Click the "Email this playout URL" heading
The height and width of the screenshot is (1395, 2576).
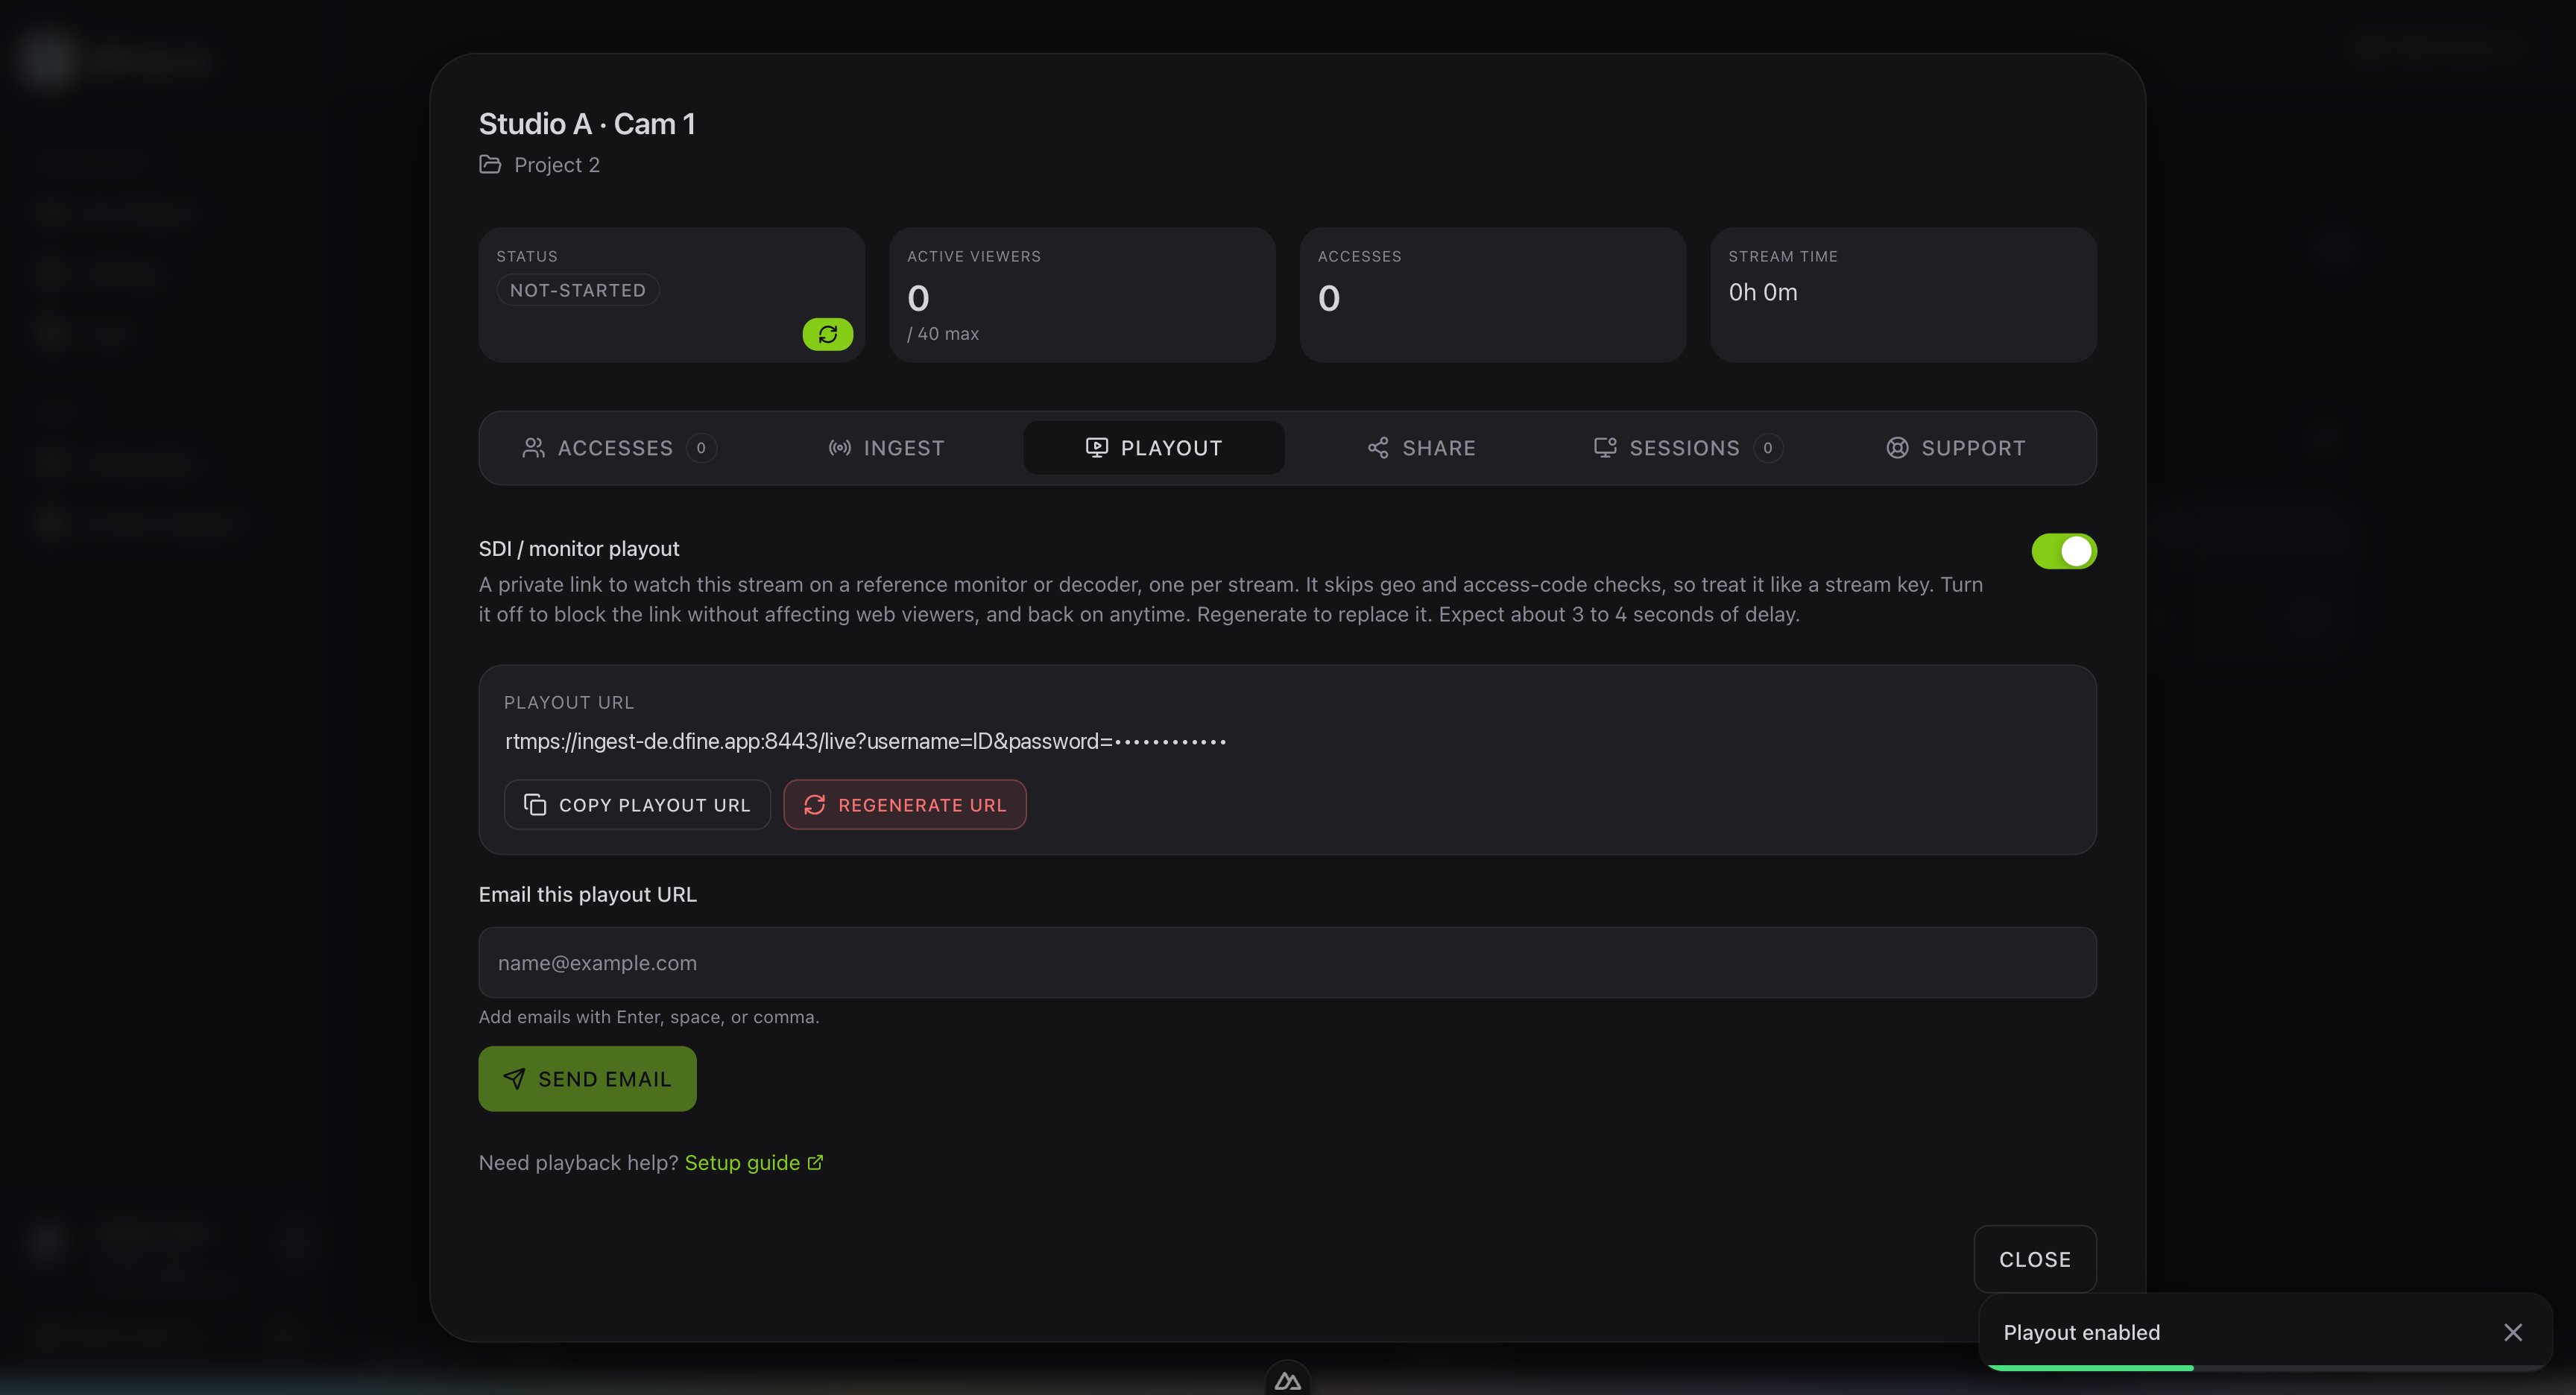[x=588, y=894]
